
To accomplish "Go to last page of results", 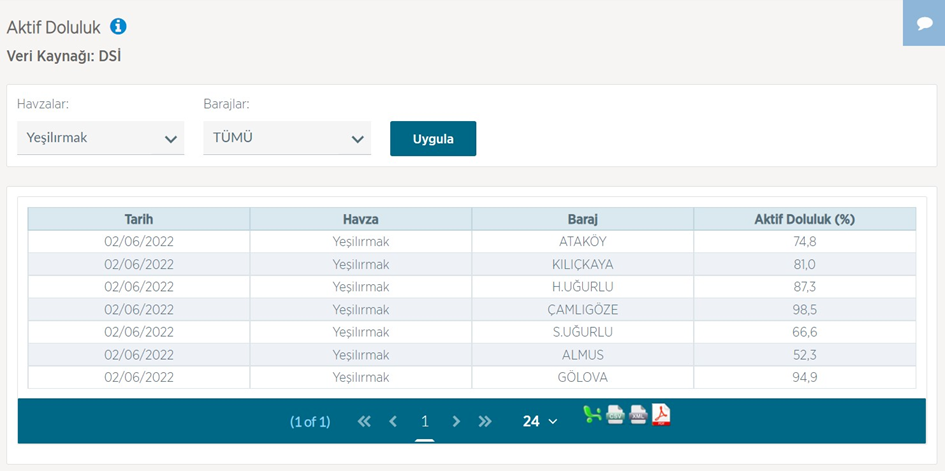I will click(485, 422).
